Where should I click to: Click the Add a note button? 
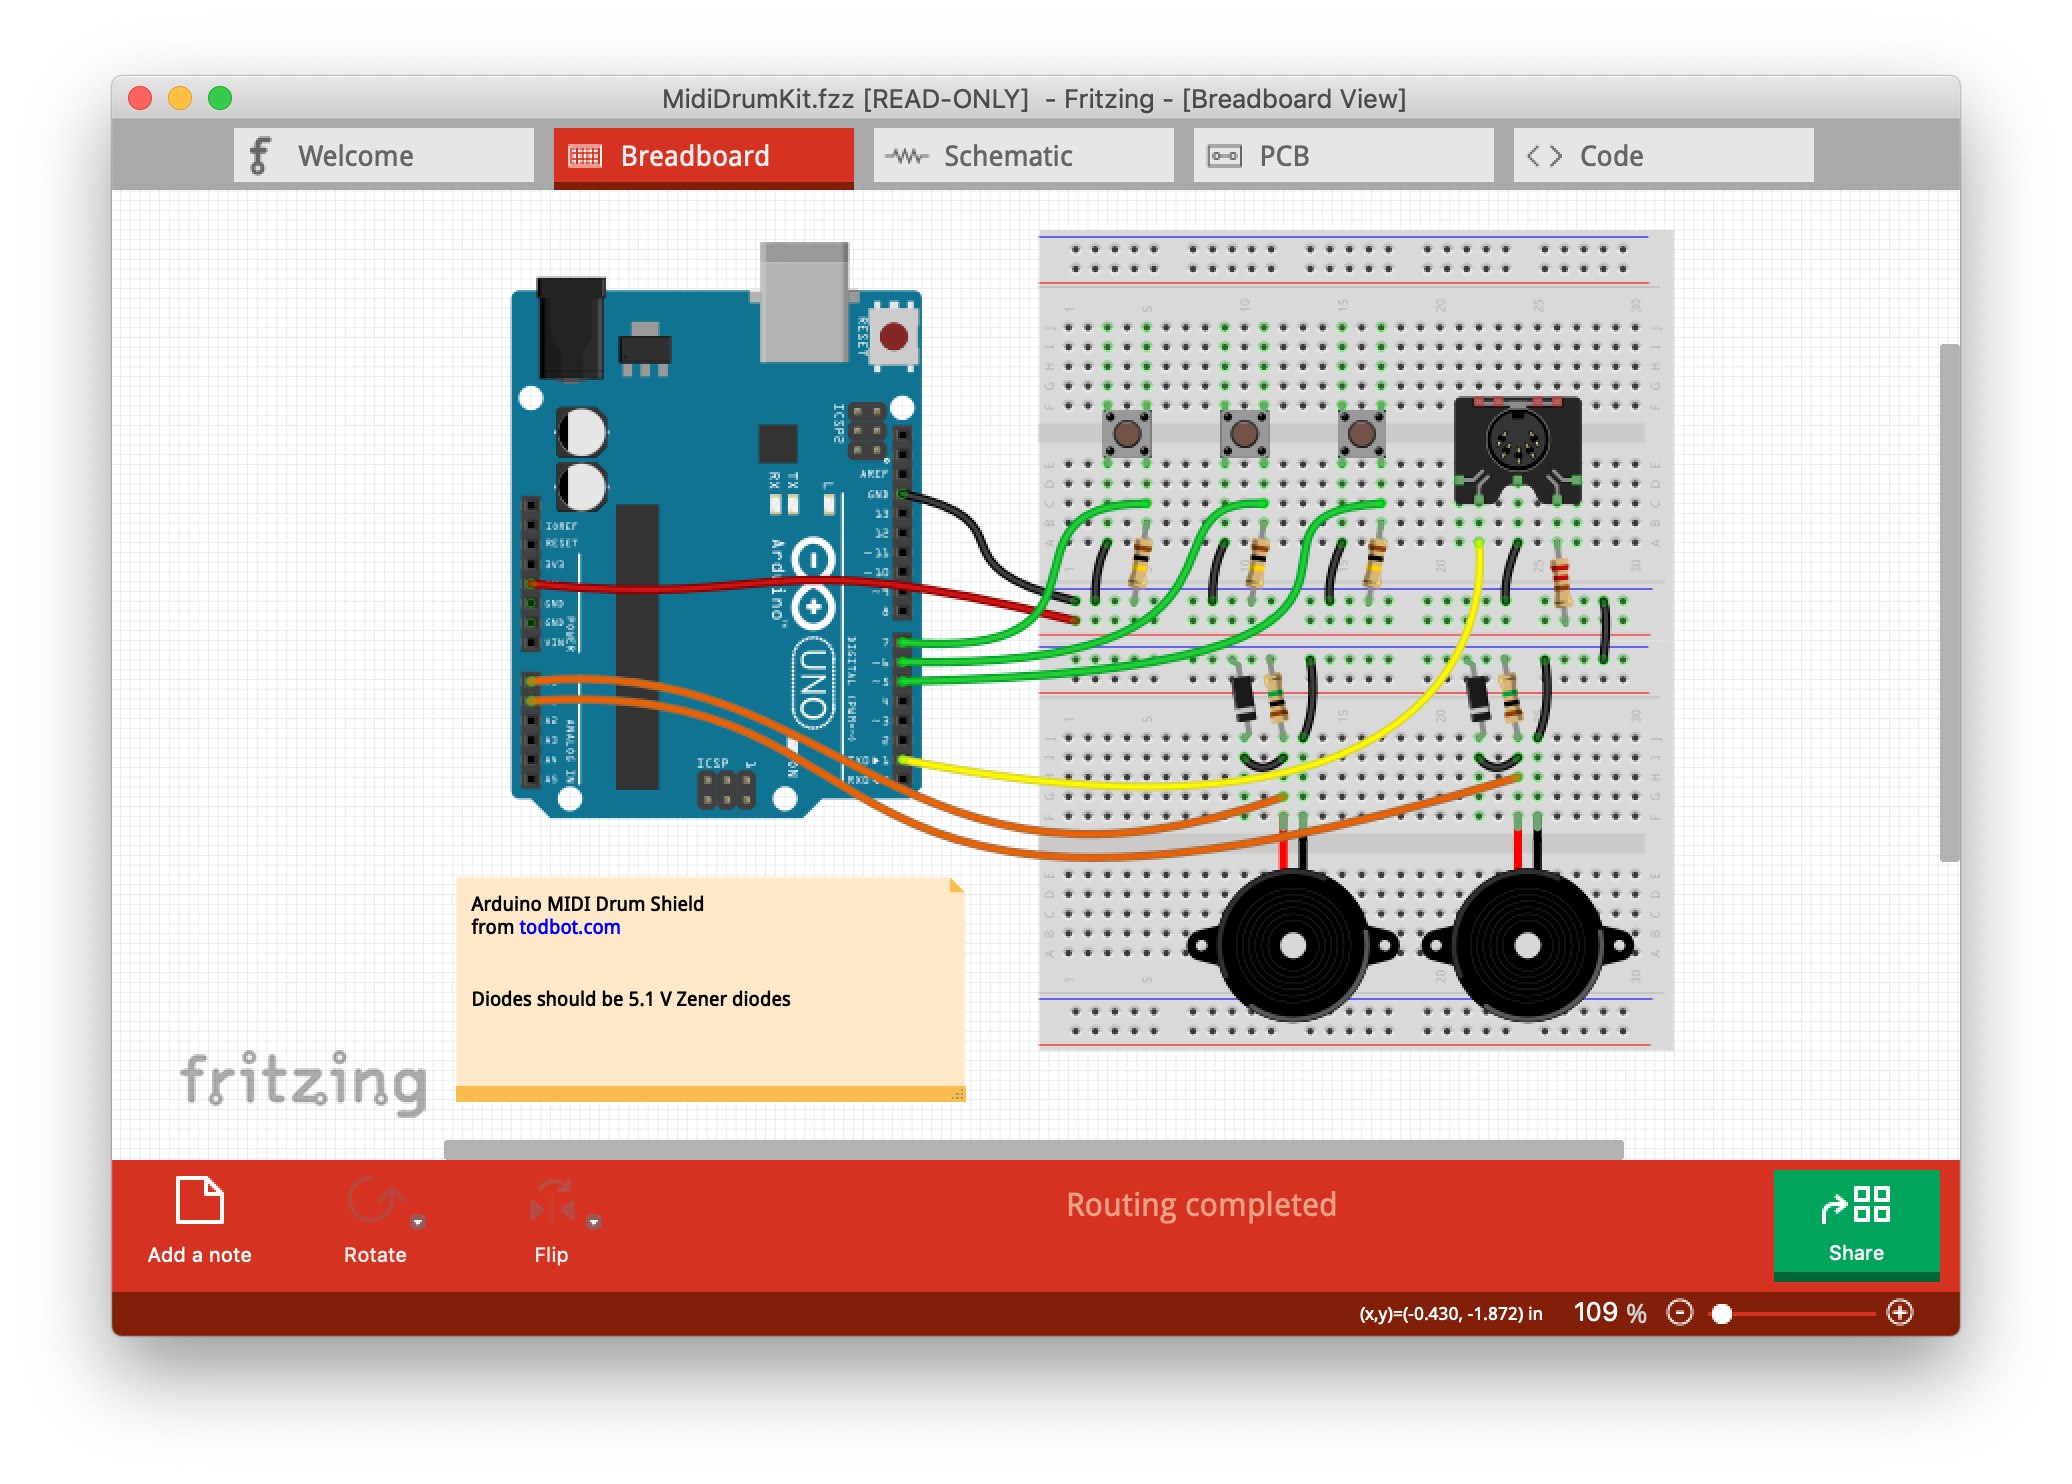[x=200, y=1220]
